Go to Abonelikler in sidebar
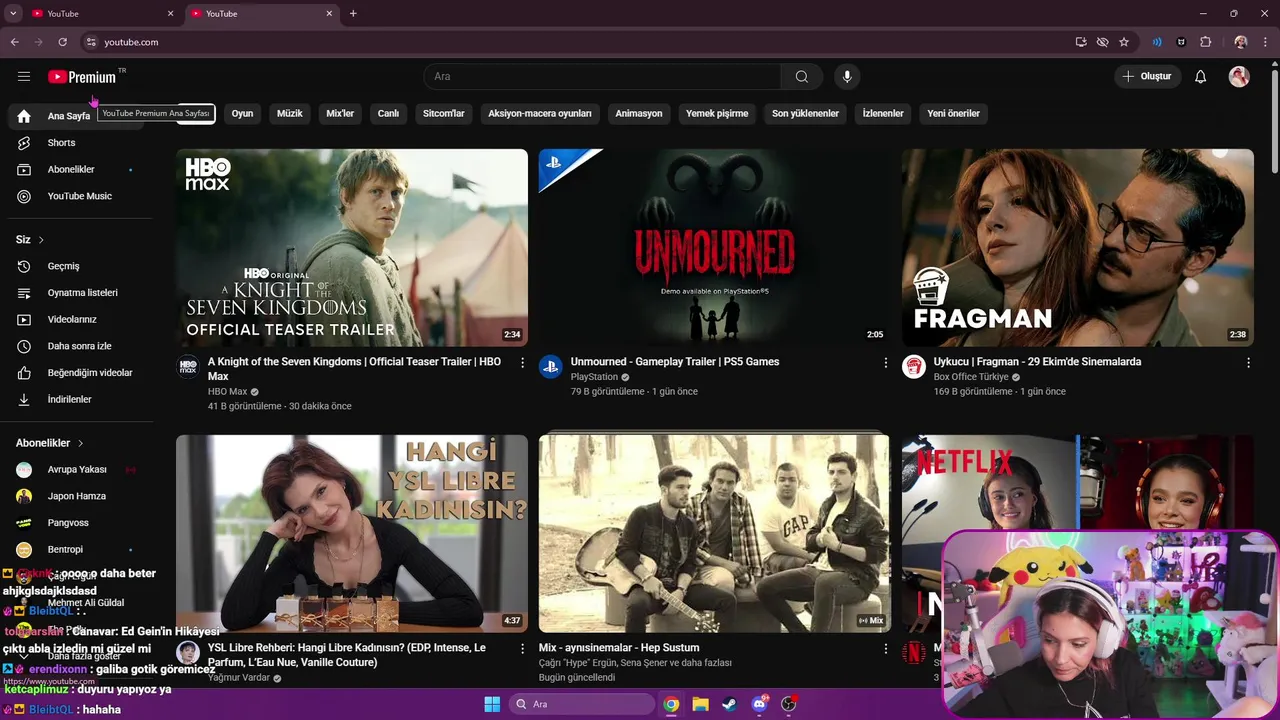 [76, 170]
